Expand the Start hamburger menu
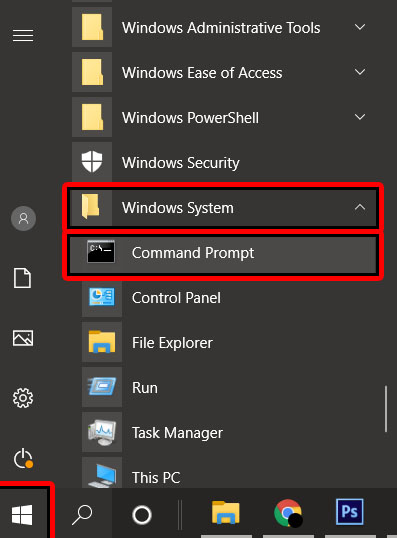Image resolution: width=397 pixels, height=538 pixels. click(x=23, y=35)
